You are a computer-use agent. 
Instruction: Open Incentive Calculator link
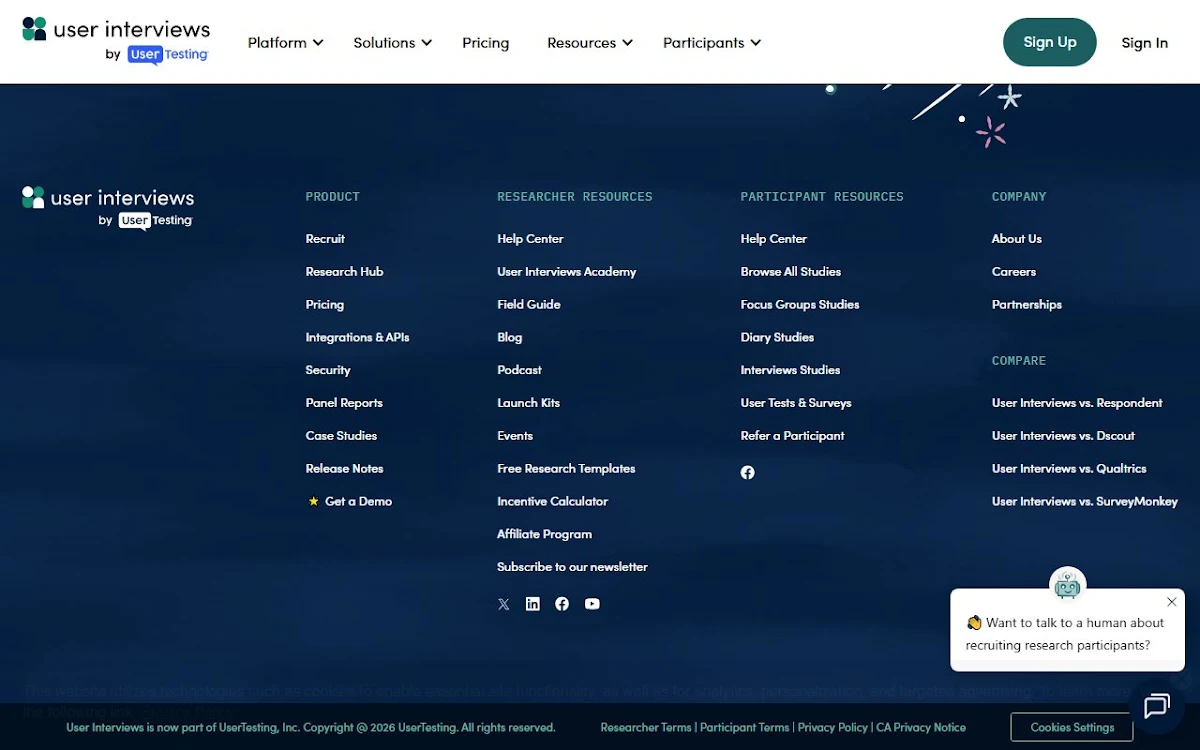coord(553,501)
